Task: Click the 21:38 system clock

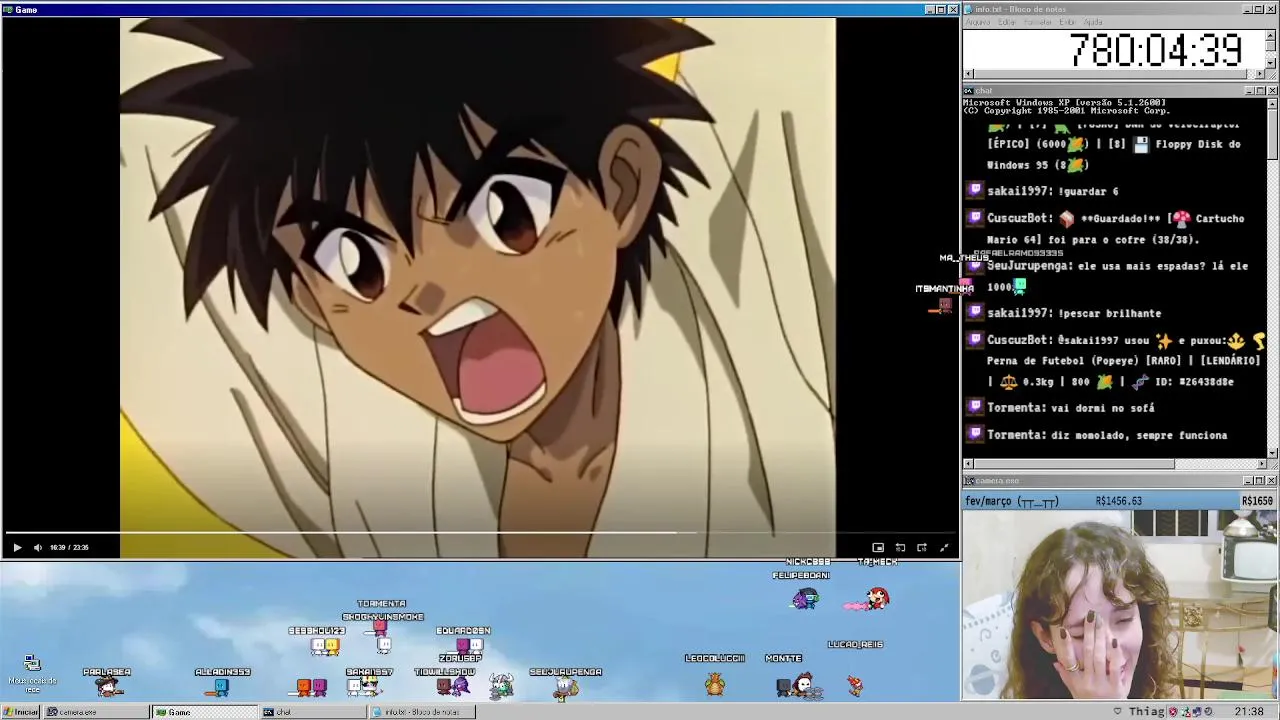Action: pyautogui.click(x=1249, y=711)
